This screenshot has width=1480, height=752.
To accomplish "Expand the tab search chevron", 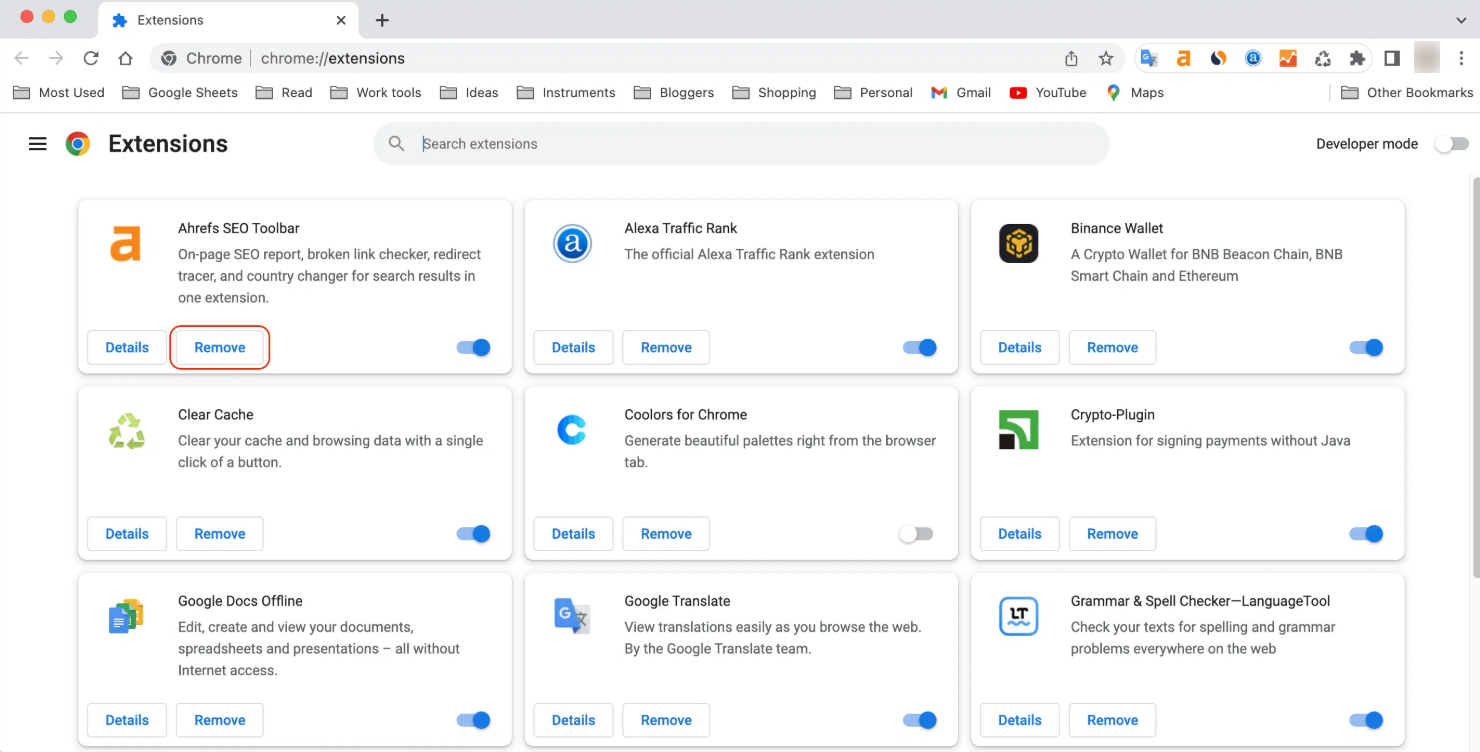I will 1461,20.
